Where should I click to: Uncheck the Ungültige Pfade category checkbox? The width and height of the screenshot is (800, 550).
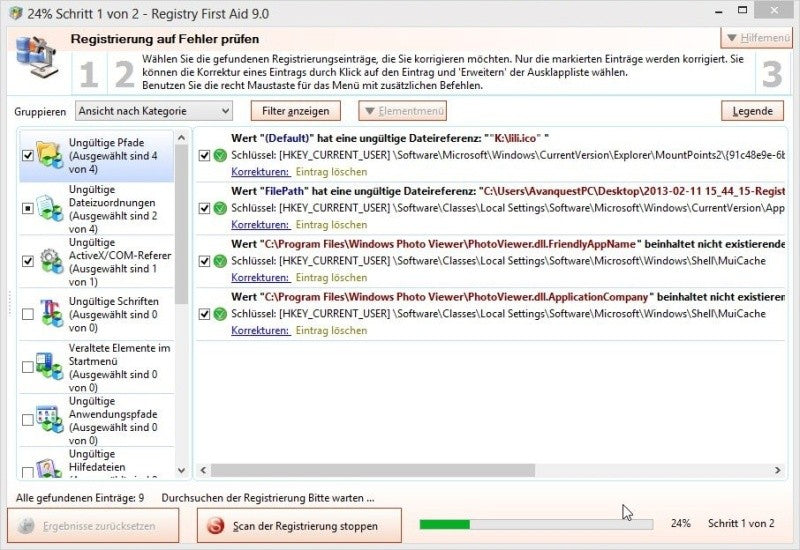point(28,155)
